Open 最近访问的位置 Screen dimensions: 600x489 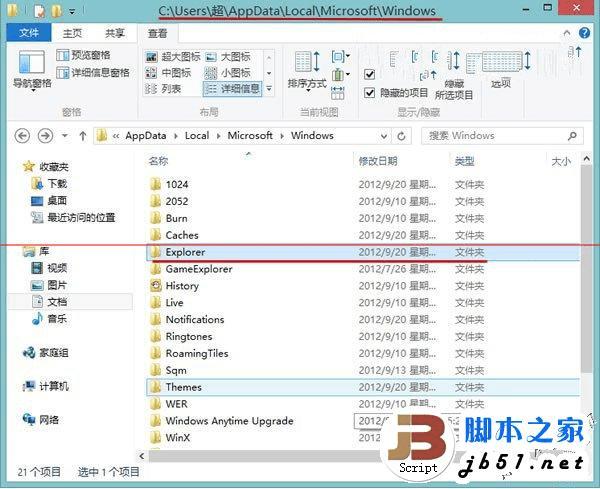pyautogui.click(x=73, y=218)
